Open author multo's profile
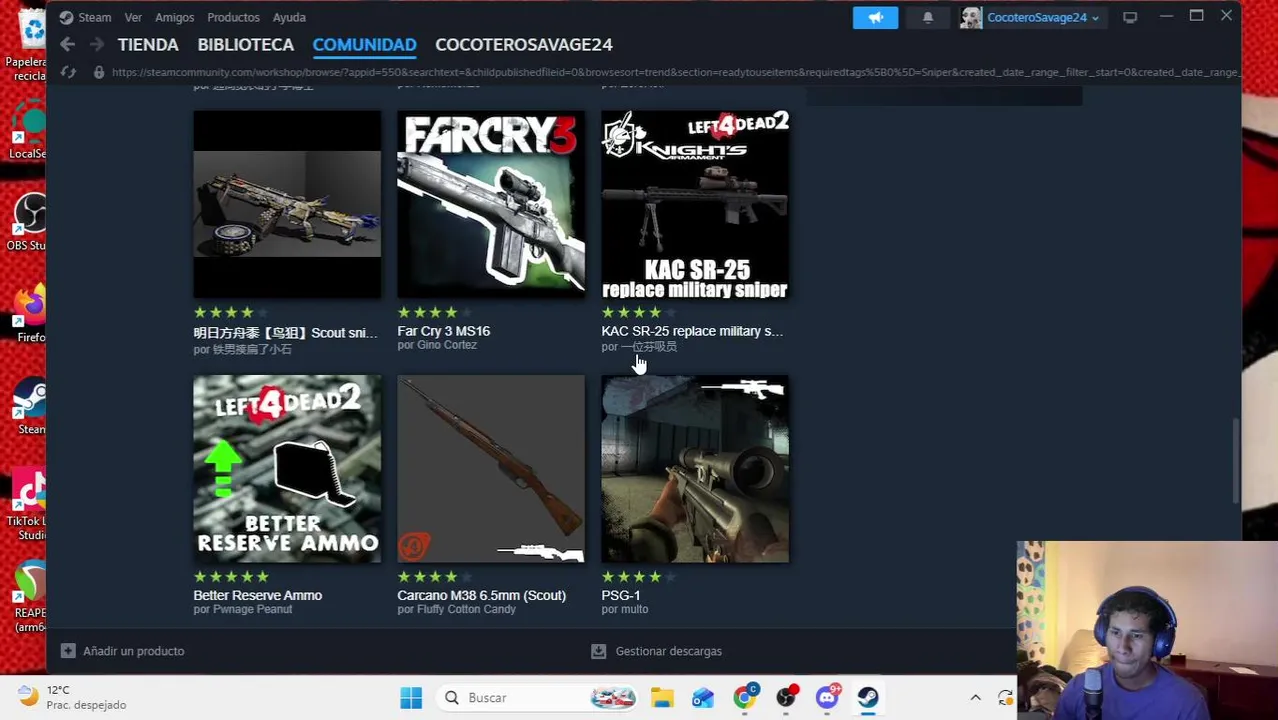Screen dimensions: 1278x720 click(634, 609)
